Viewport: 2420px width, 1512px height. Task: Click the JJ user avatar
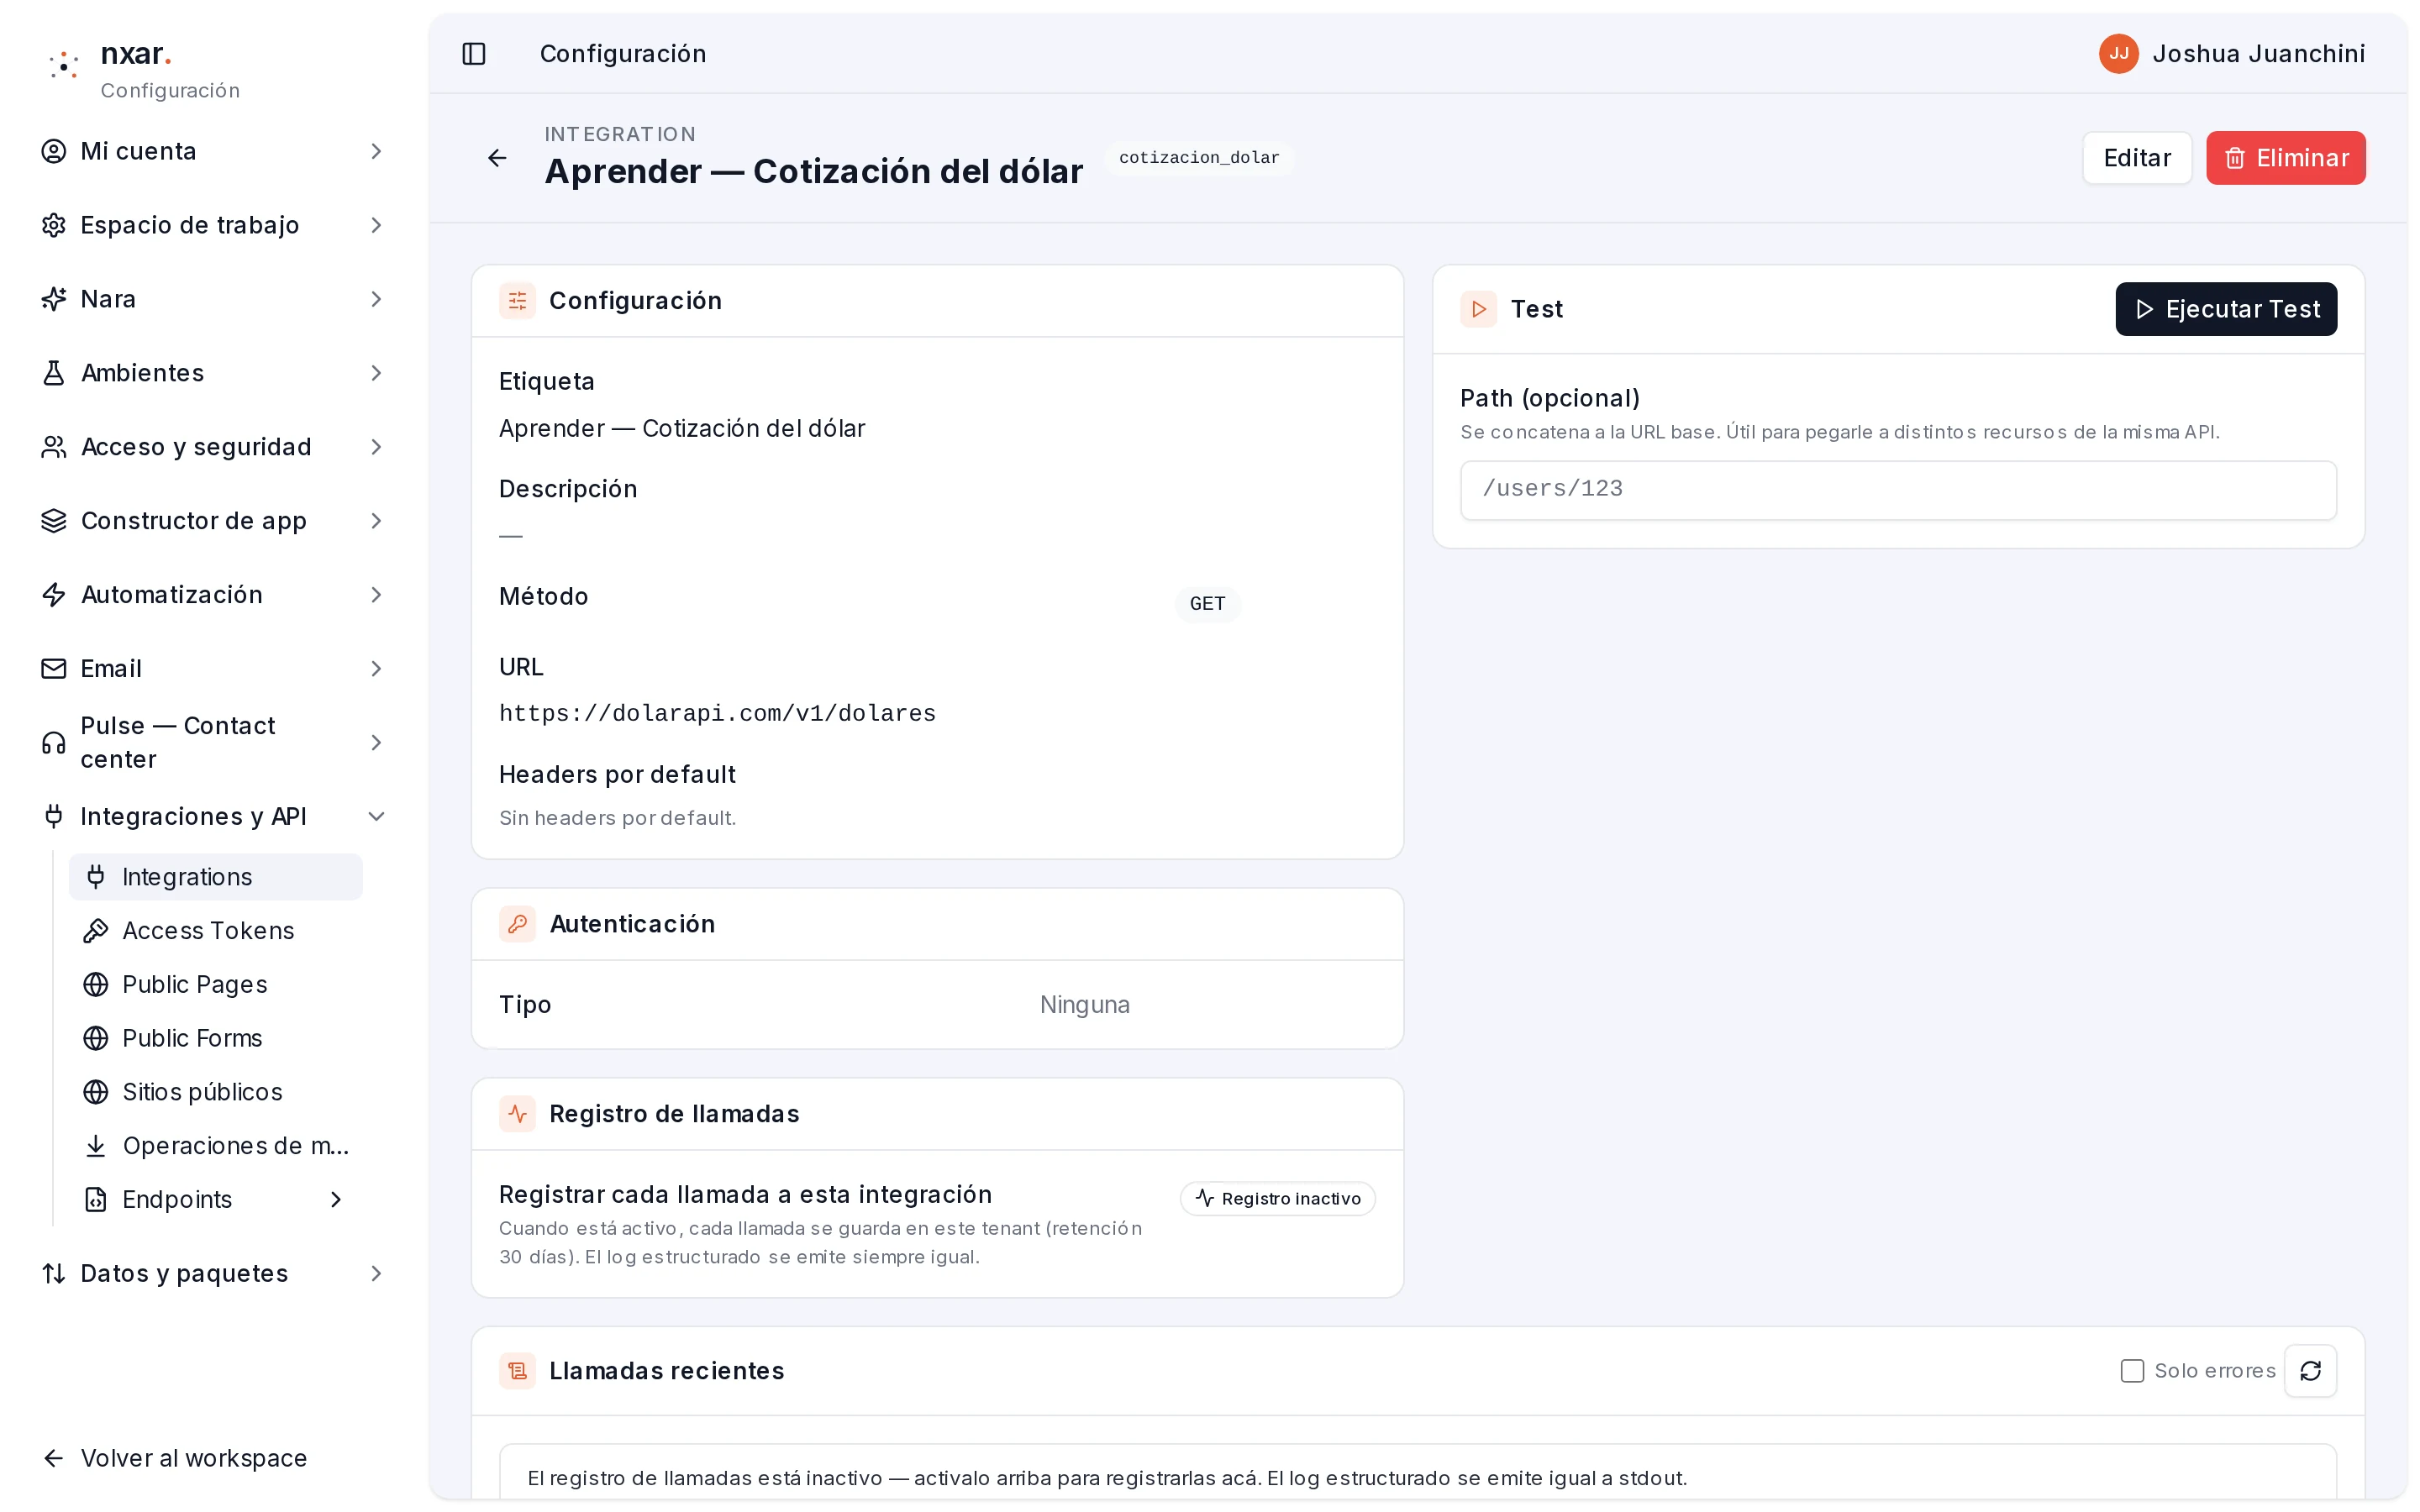coord(2118,54)
